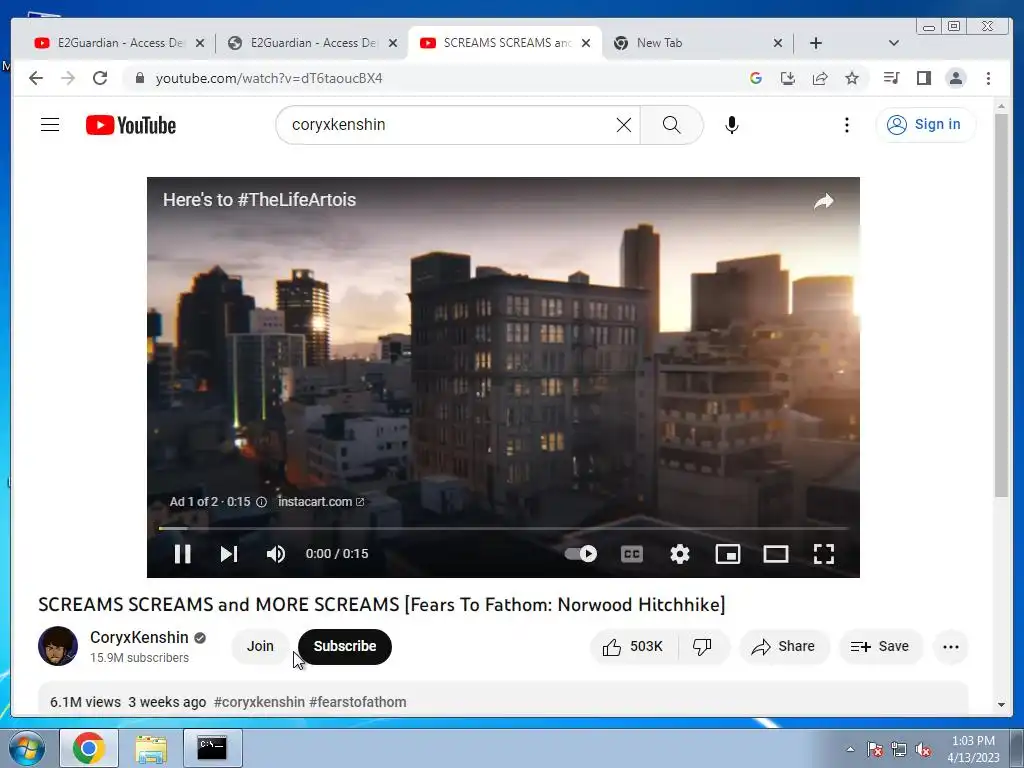Install app from address bar icon

click(x=788, y=78)
